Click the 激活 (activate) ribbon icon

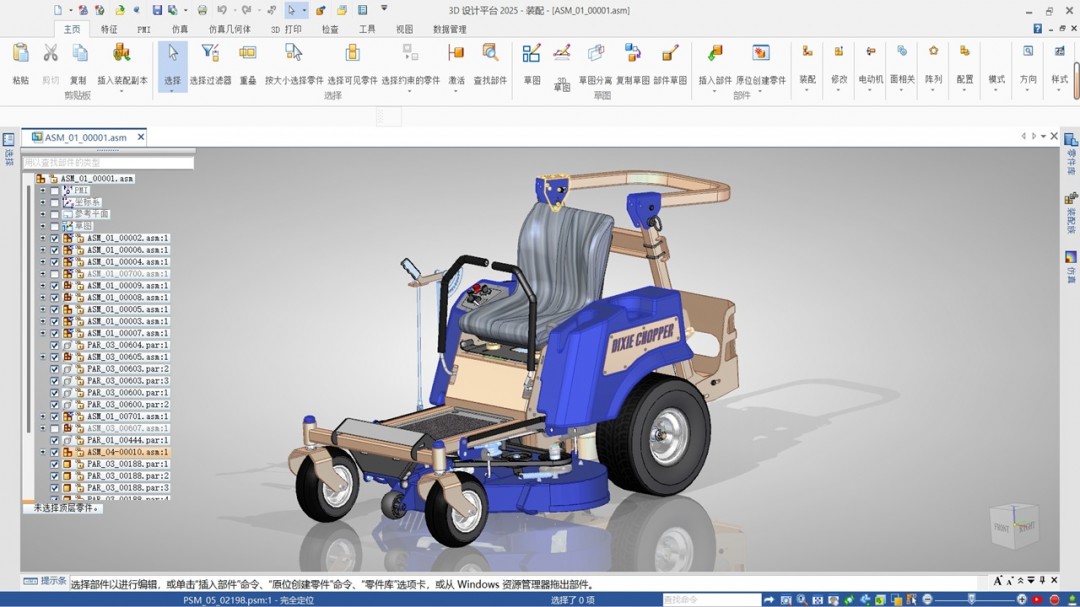pos(456,54)
